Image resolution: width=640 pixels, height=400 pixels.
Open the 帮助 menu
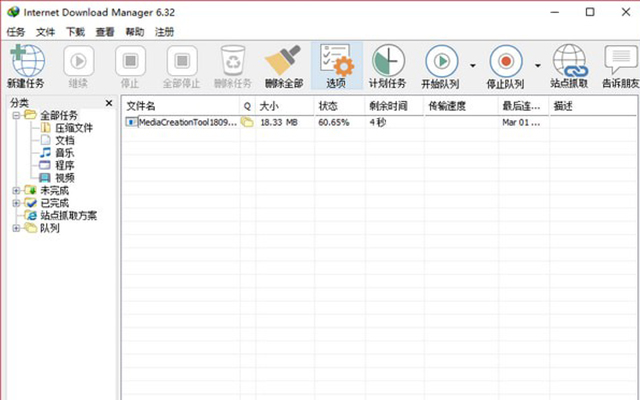[135, 32]
